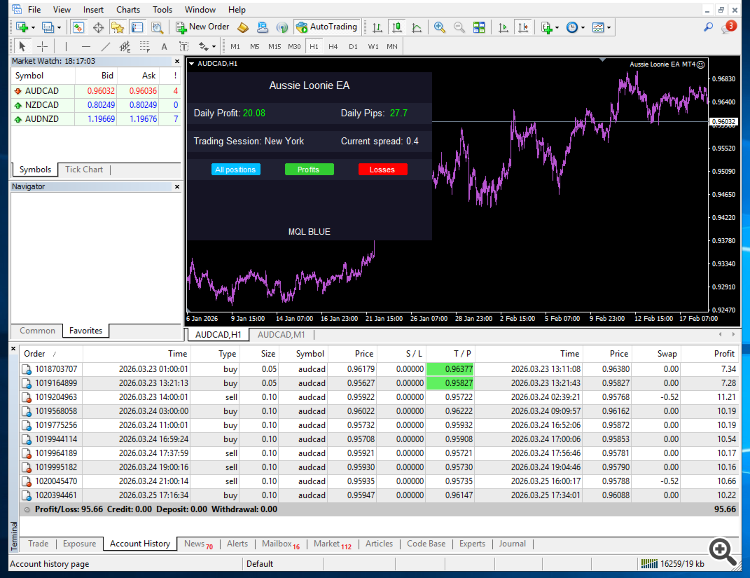This screenshot has height=578, width=750.
Task: Open the News terminal tab
Action: click(198, 544)
